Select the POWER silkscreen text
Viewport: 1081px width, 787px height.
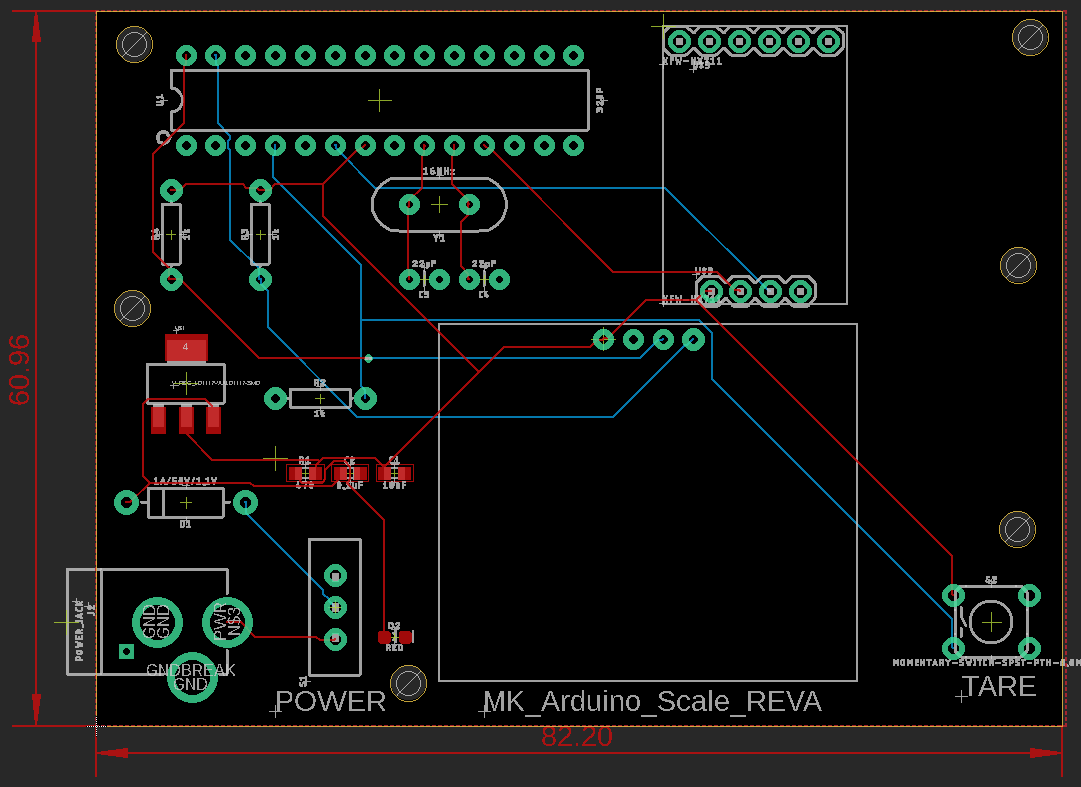click(x=330, y=702)
